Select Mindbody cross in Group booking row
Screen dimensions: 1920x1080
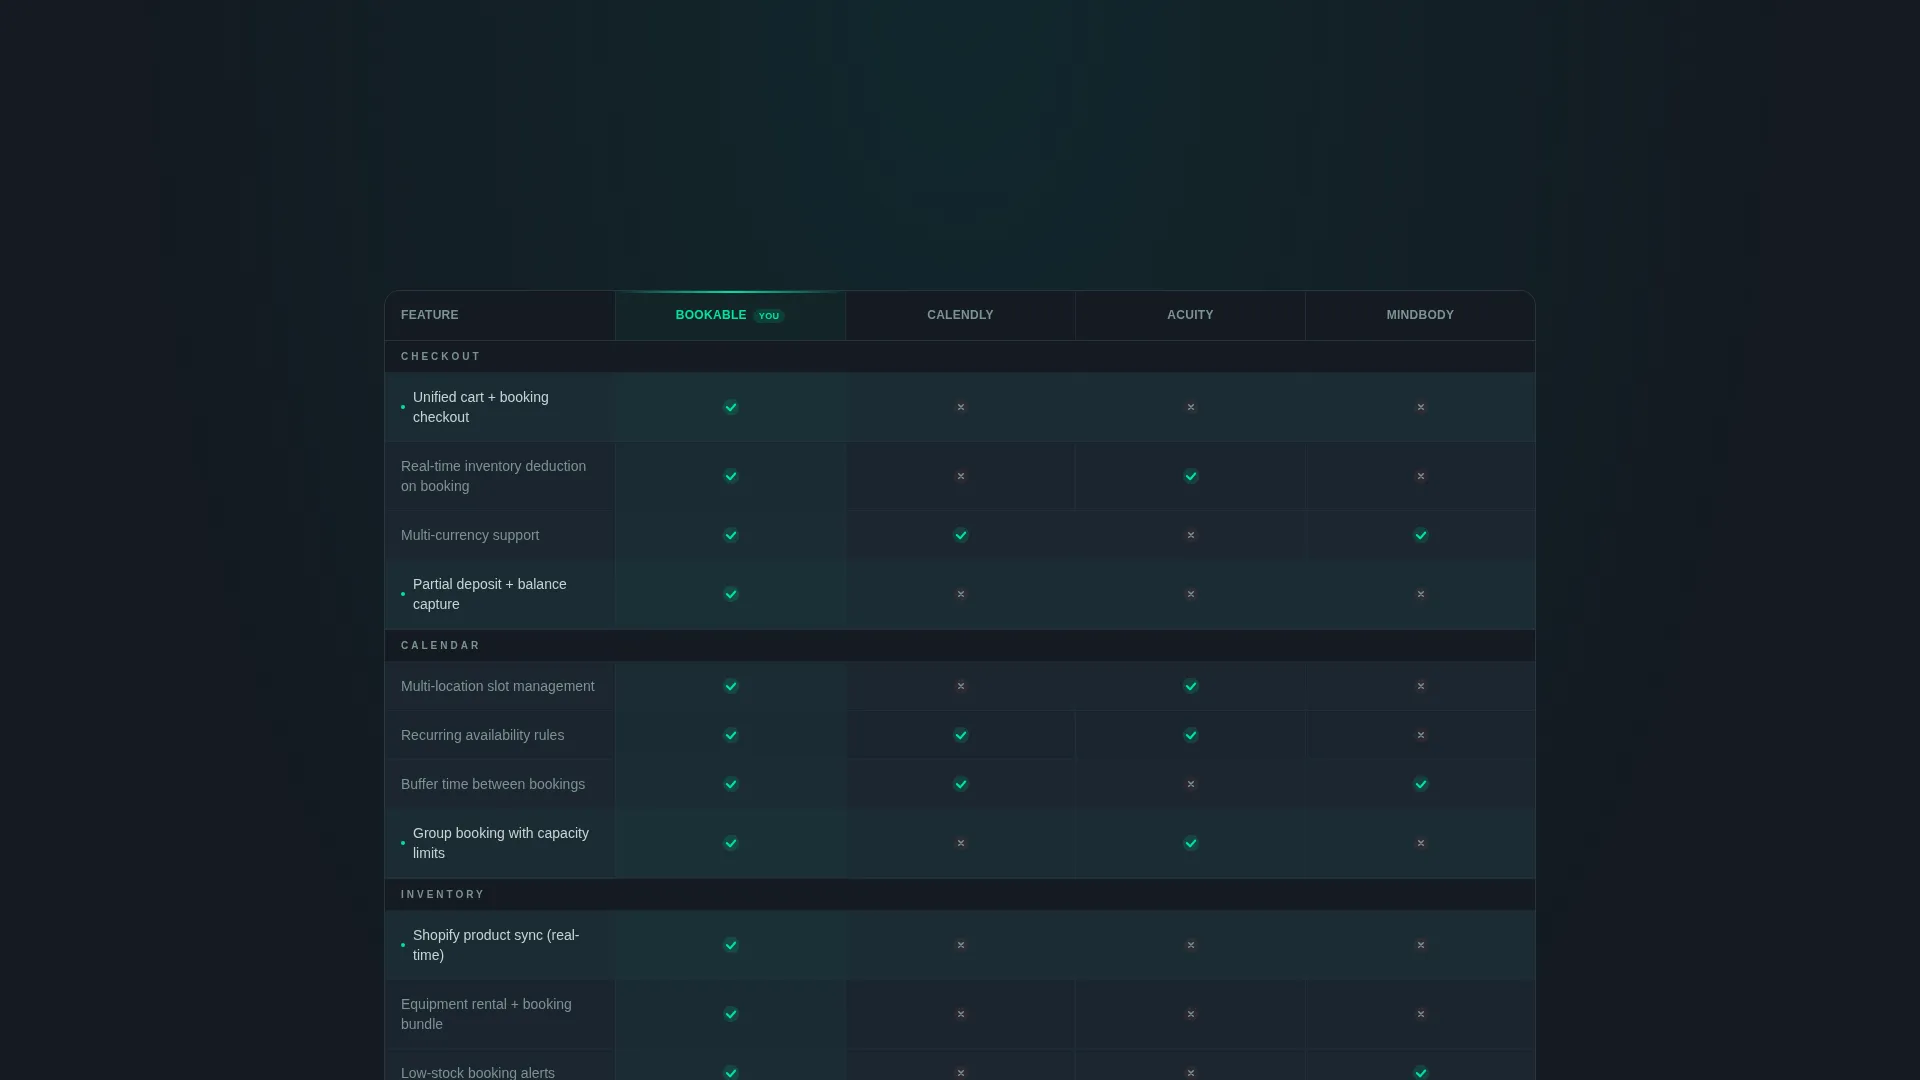click(x=1421, y=843)
